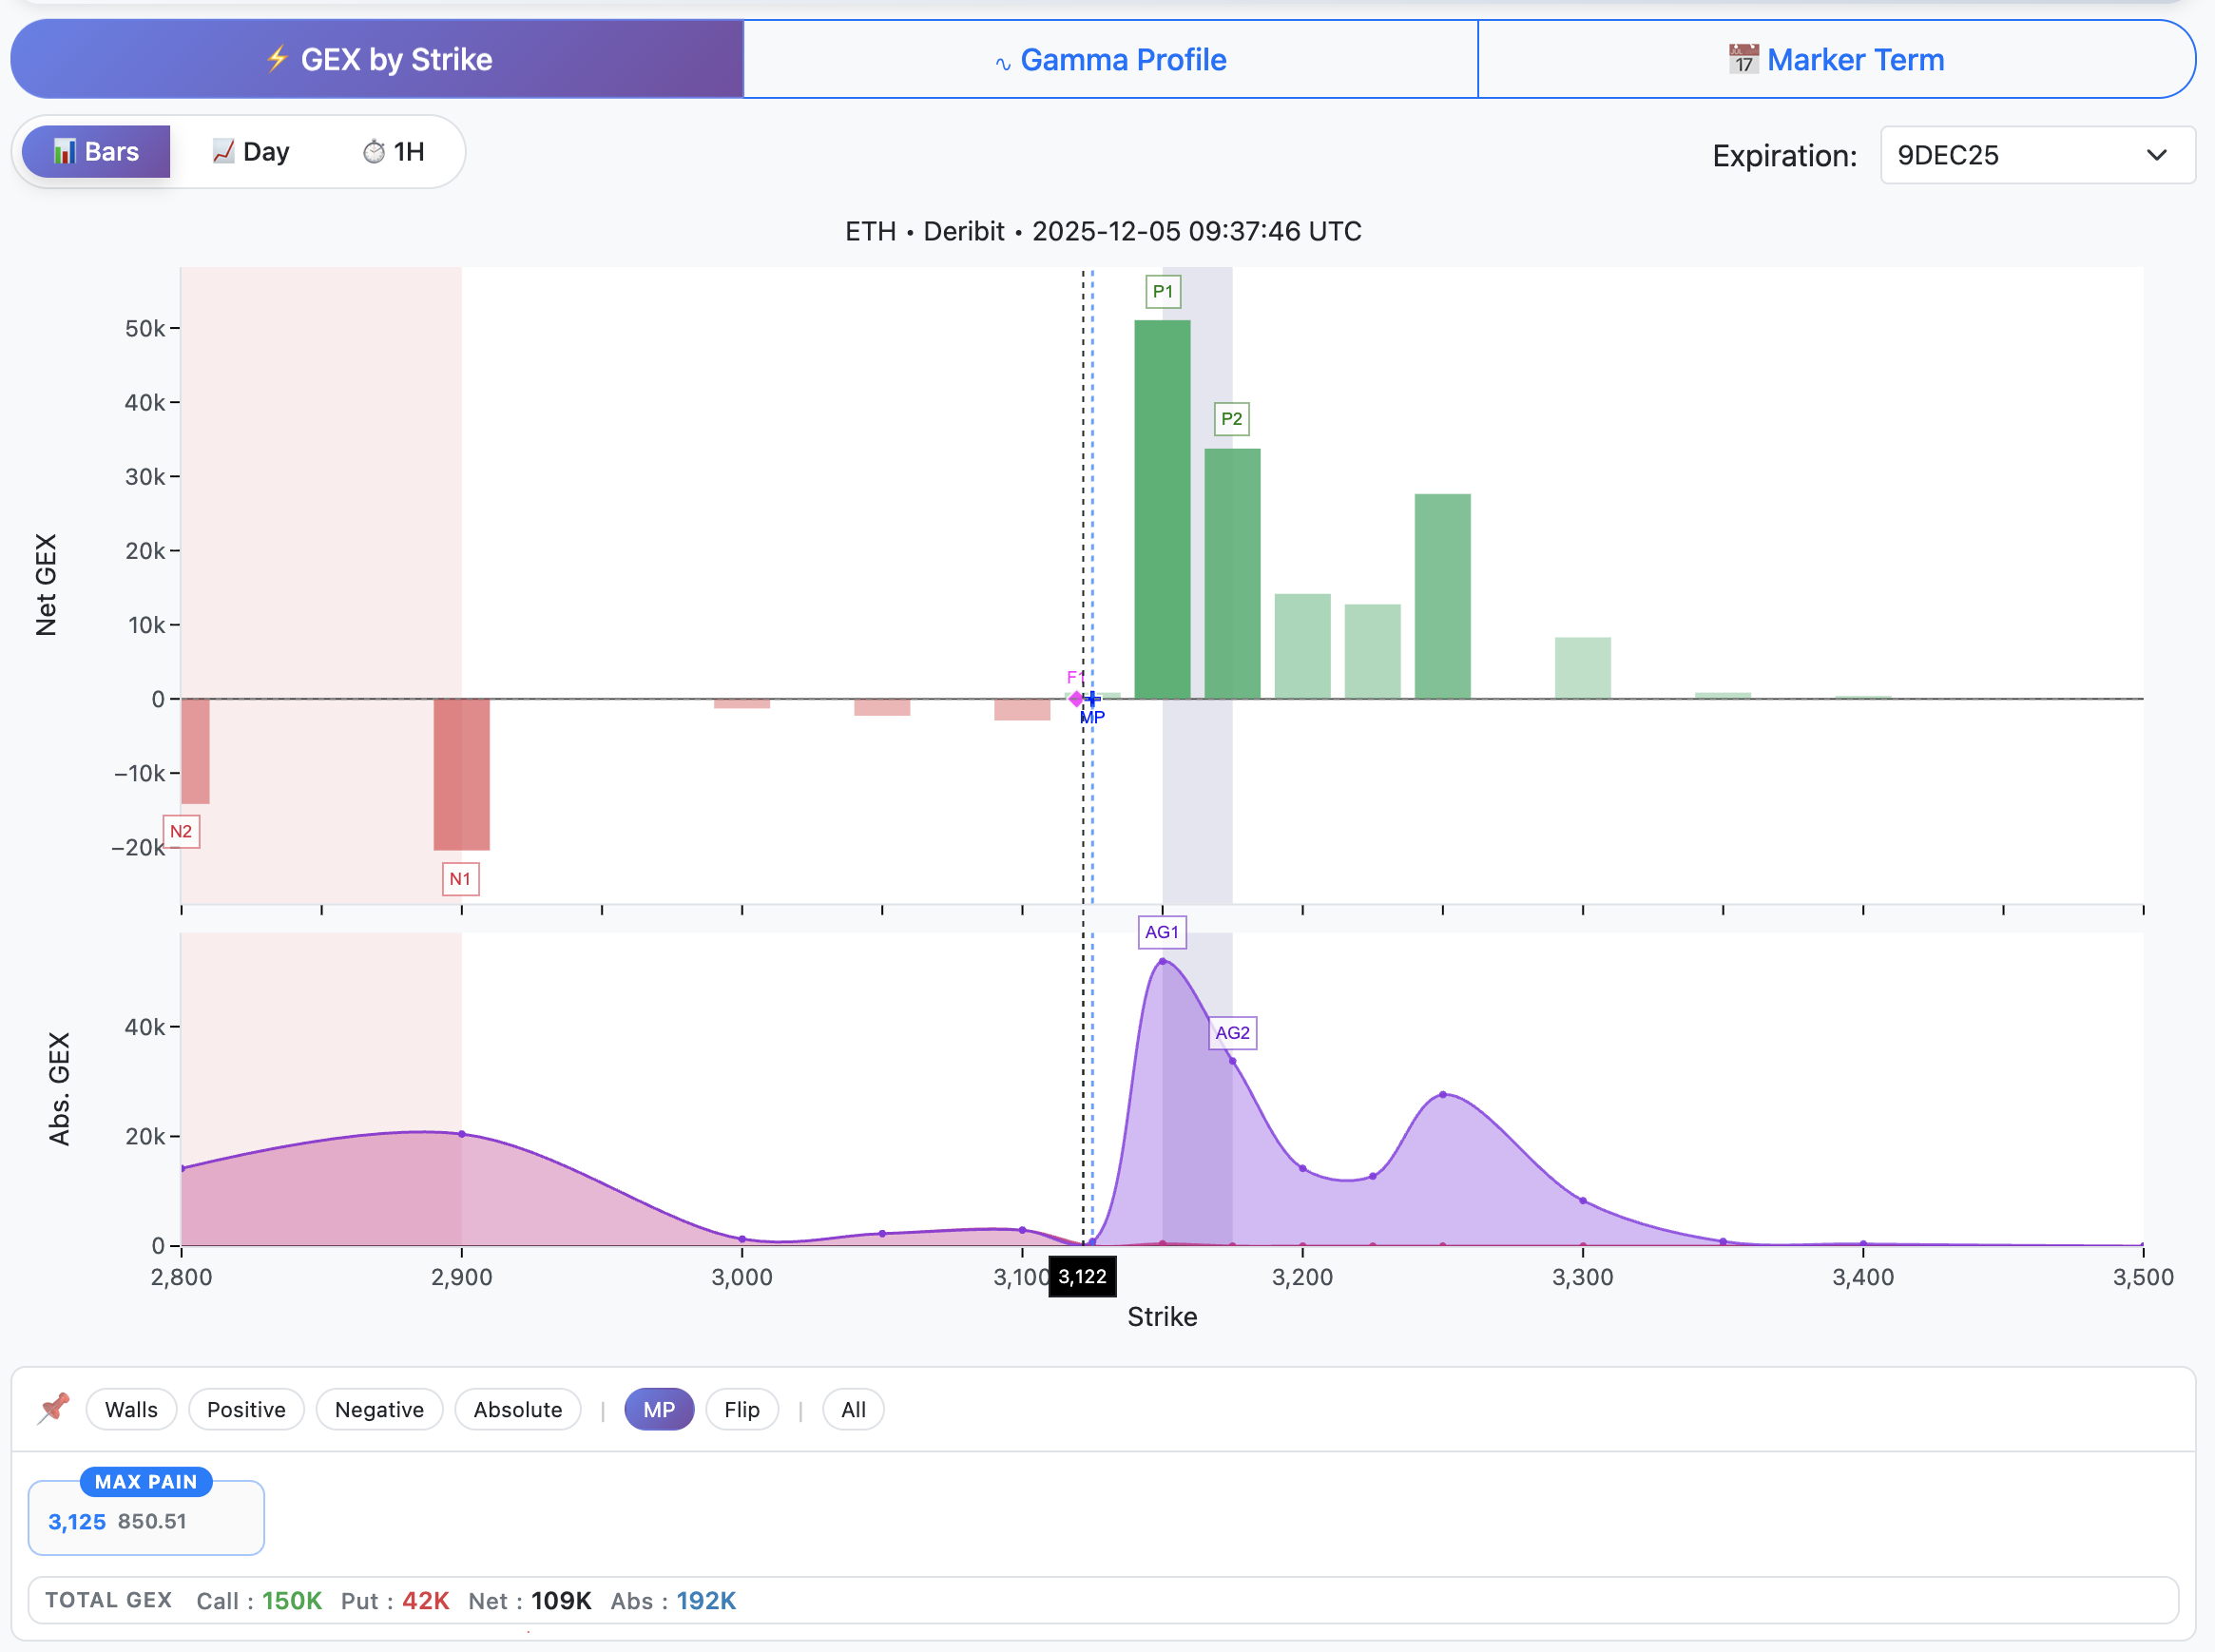The height and width of the screenshot is (1652, 2215).
Task: Toggle the Flip filter off
Action: [742, 1409]
